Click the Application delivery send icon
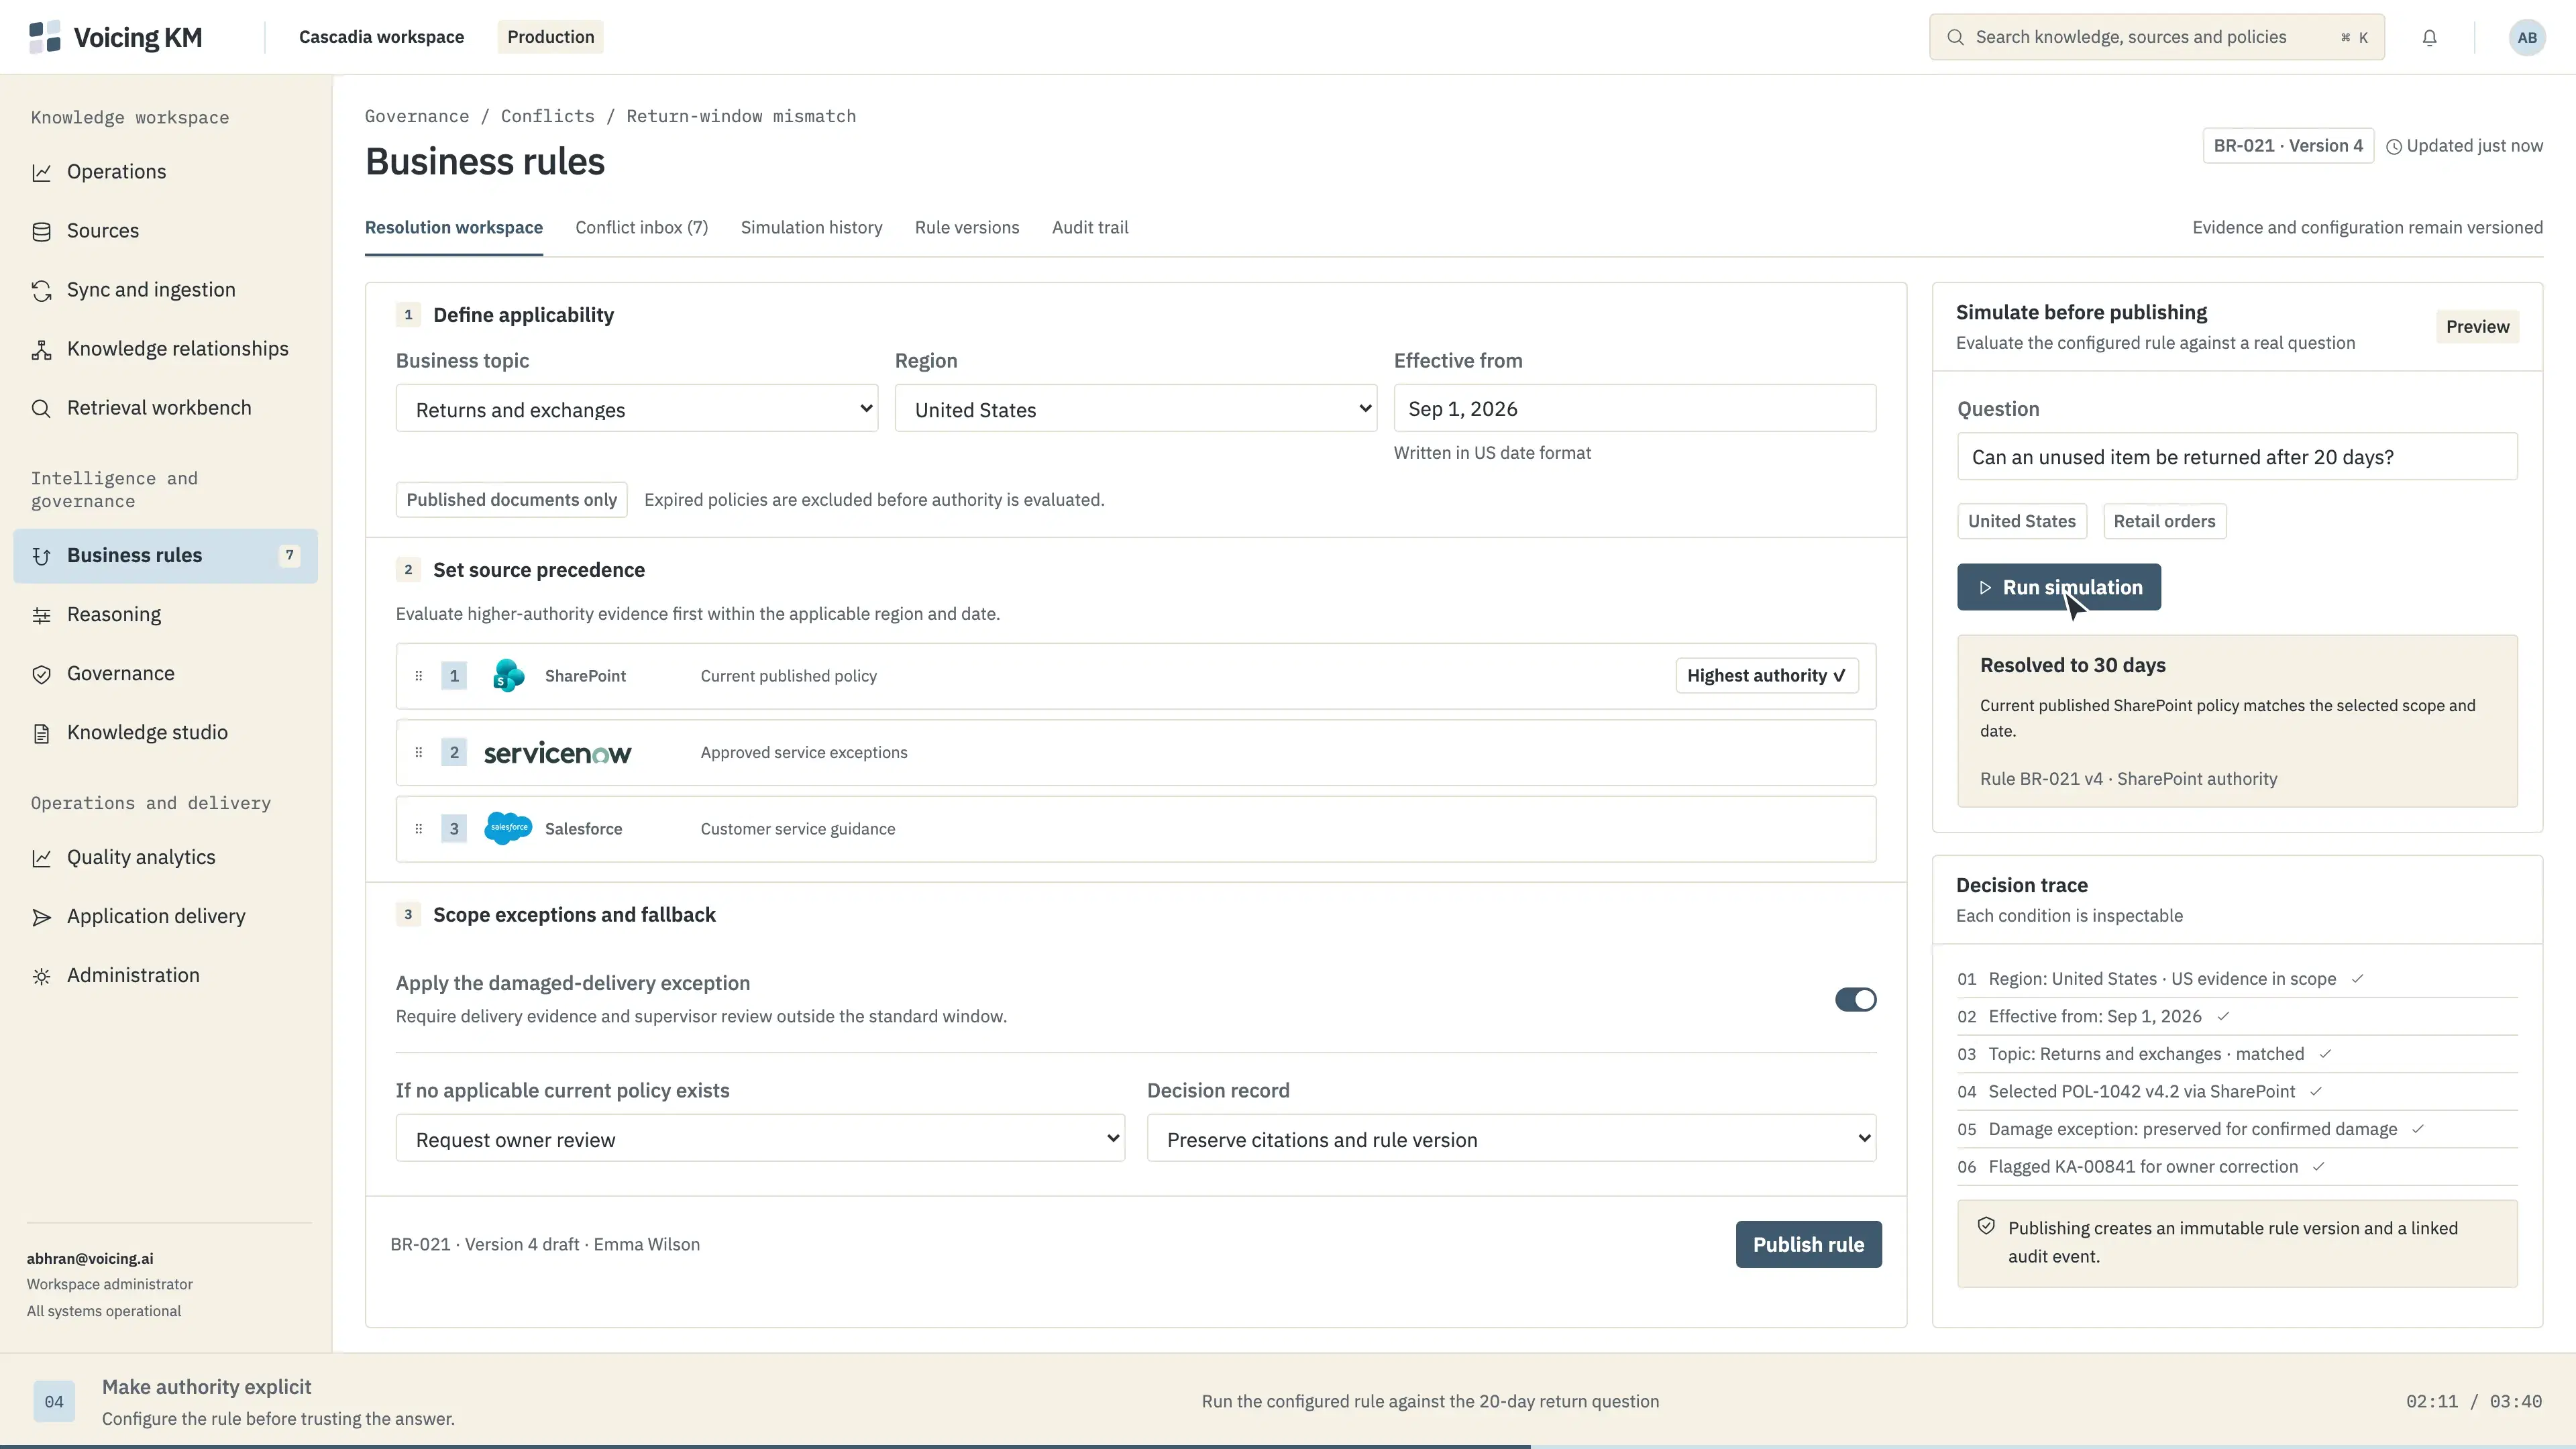 click(x=41, y=917)
